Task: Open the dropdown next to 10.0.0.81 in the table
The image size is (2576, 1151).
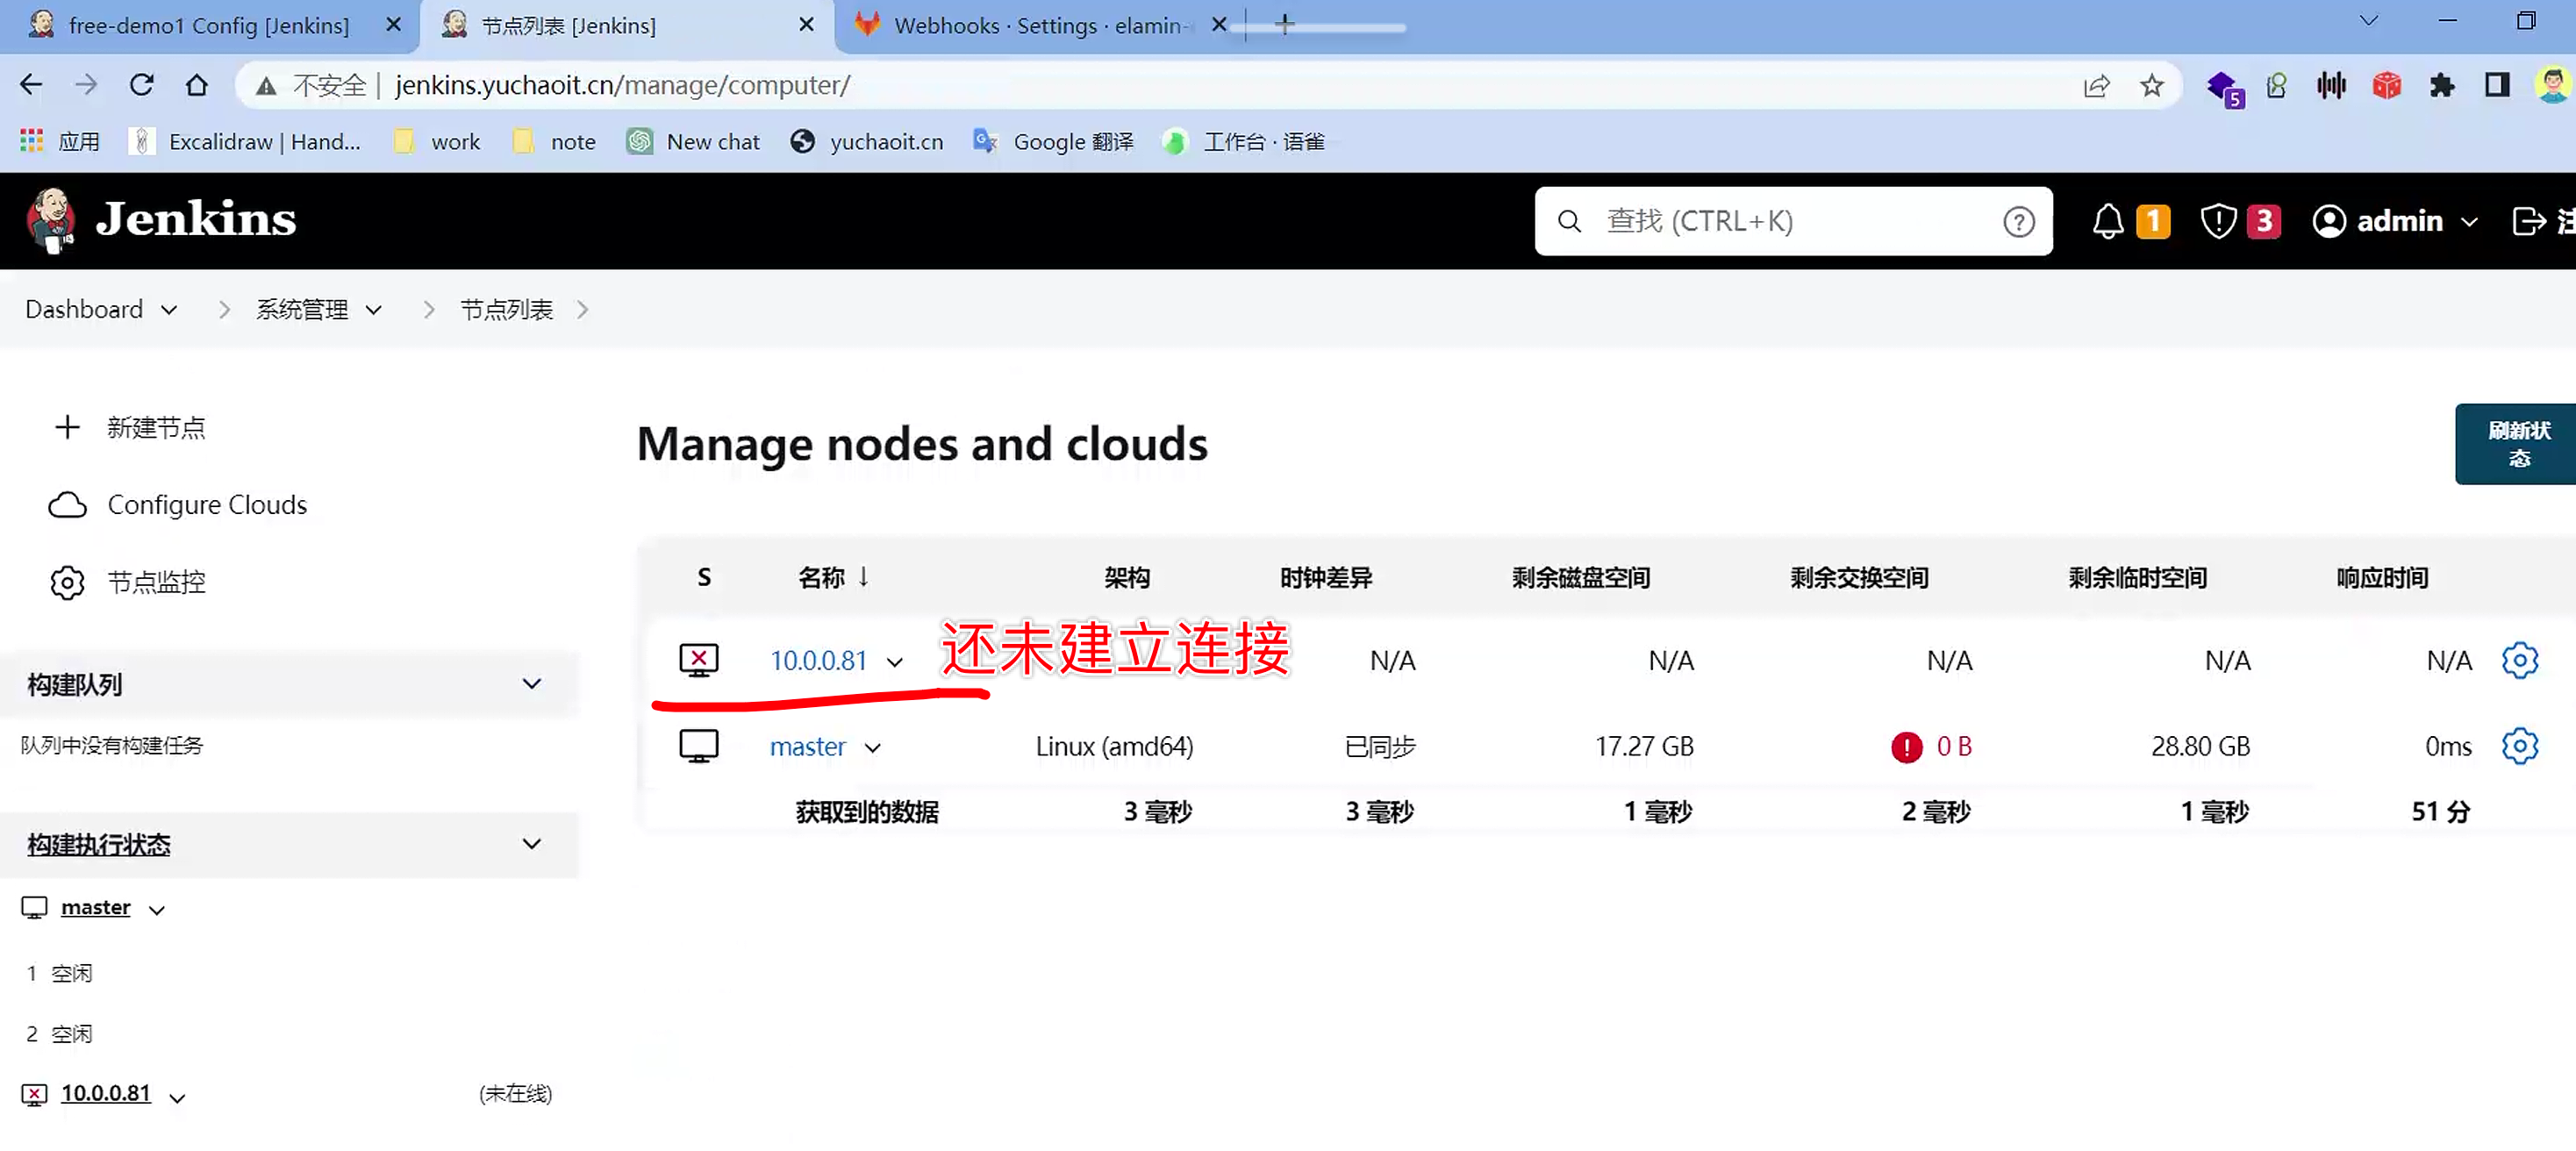Action: pos(895,662)
